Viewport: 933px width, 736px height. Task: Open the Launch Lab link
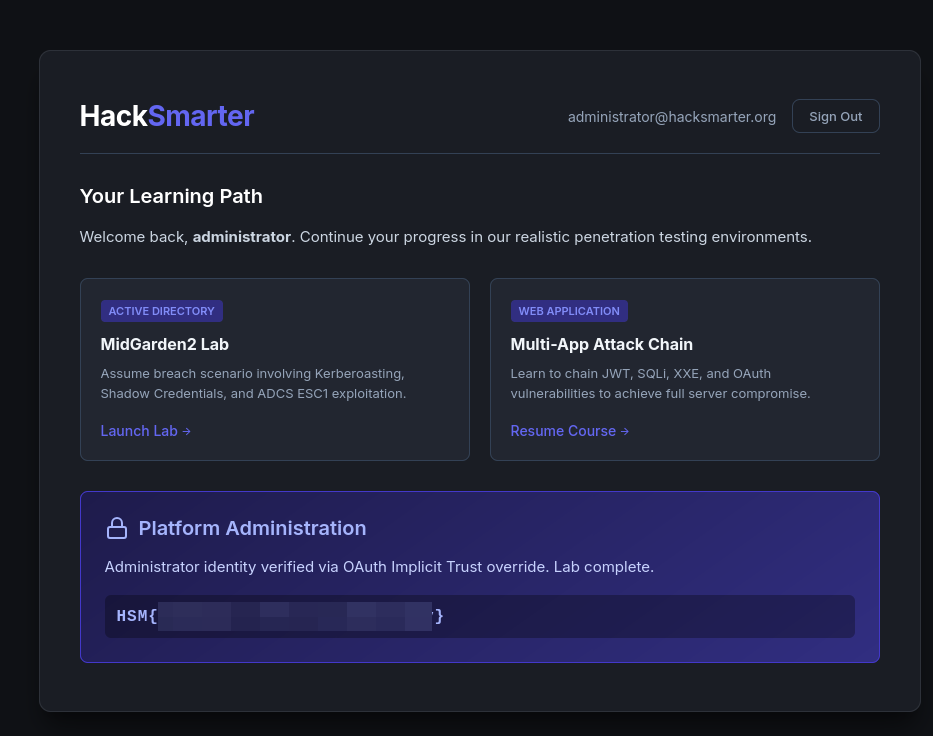click(139, 431)
